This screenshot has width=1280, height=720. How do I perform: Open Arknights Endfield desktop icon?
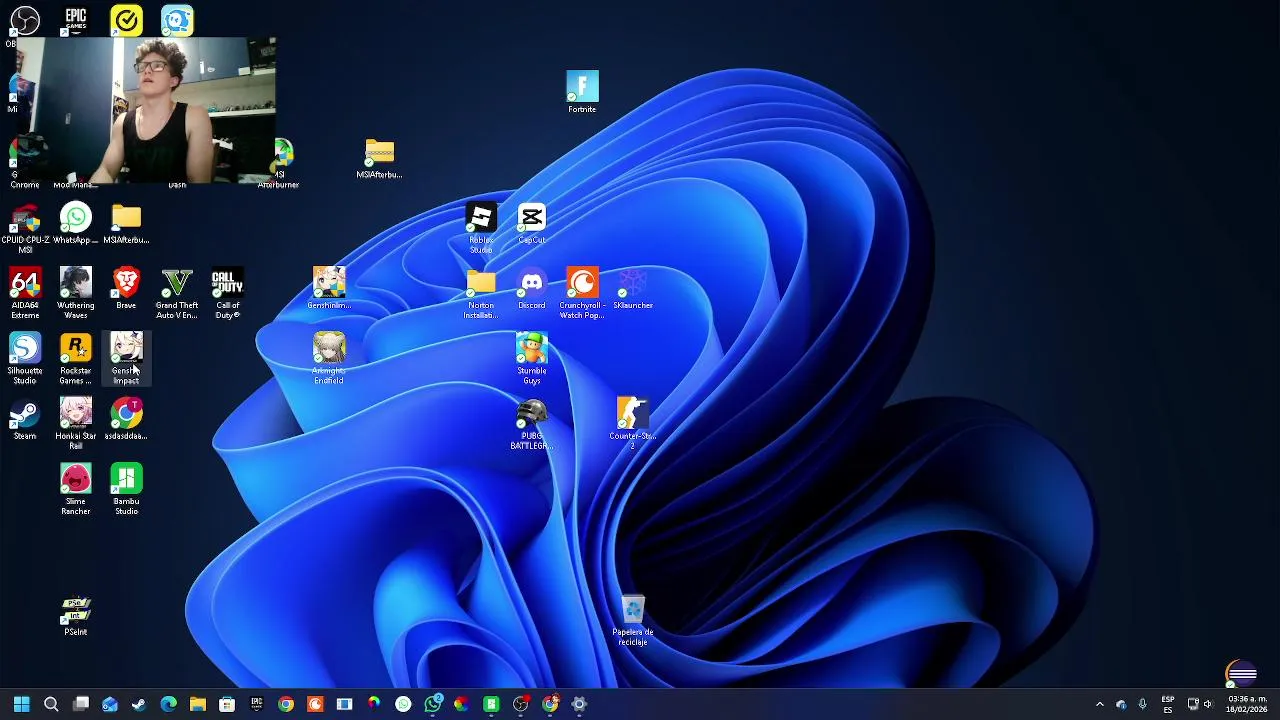click(329, 358)
